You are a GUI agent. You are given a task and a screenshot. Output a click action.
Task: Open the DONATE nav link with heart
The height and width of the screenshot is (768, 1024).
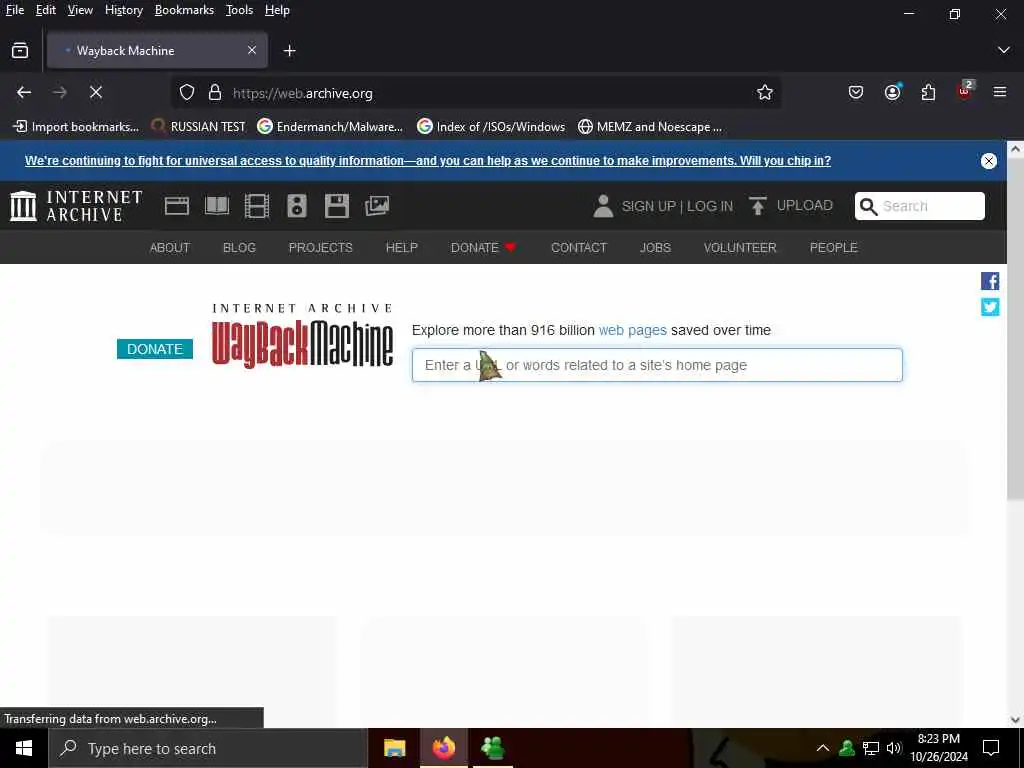click(483, 248)
